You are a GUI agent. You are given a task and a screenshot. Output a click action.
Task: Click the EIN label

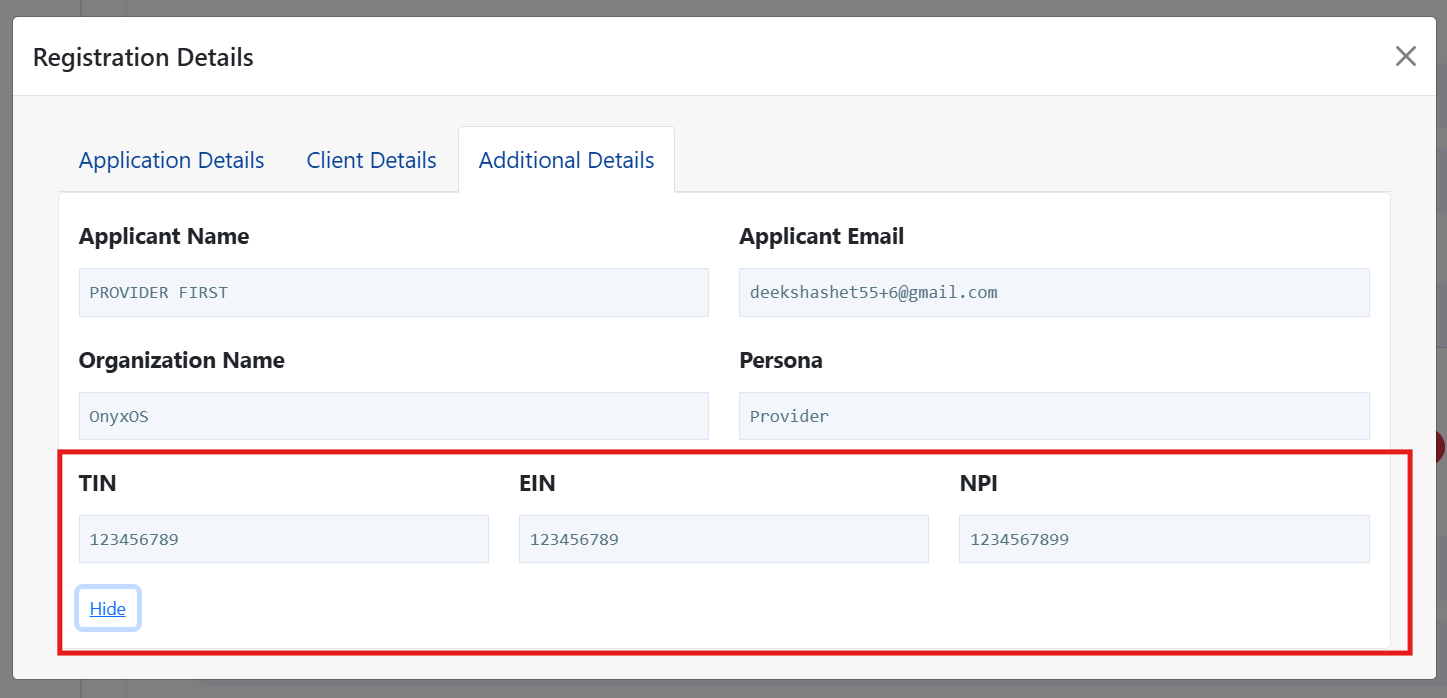(538, 484)
